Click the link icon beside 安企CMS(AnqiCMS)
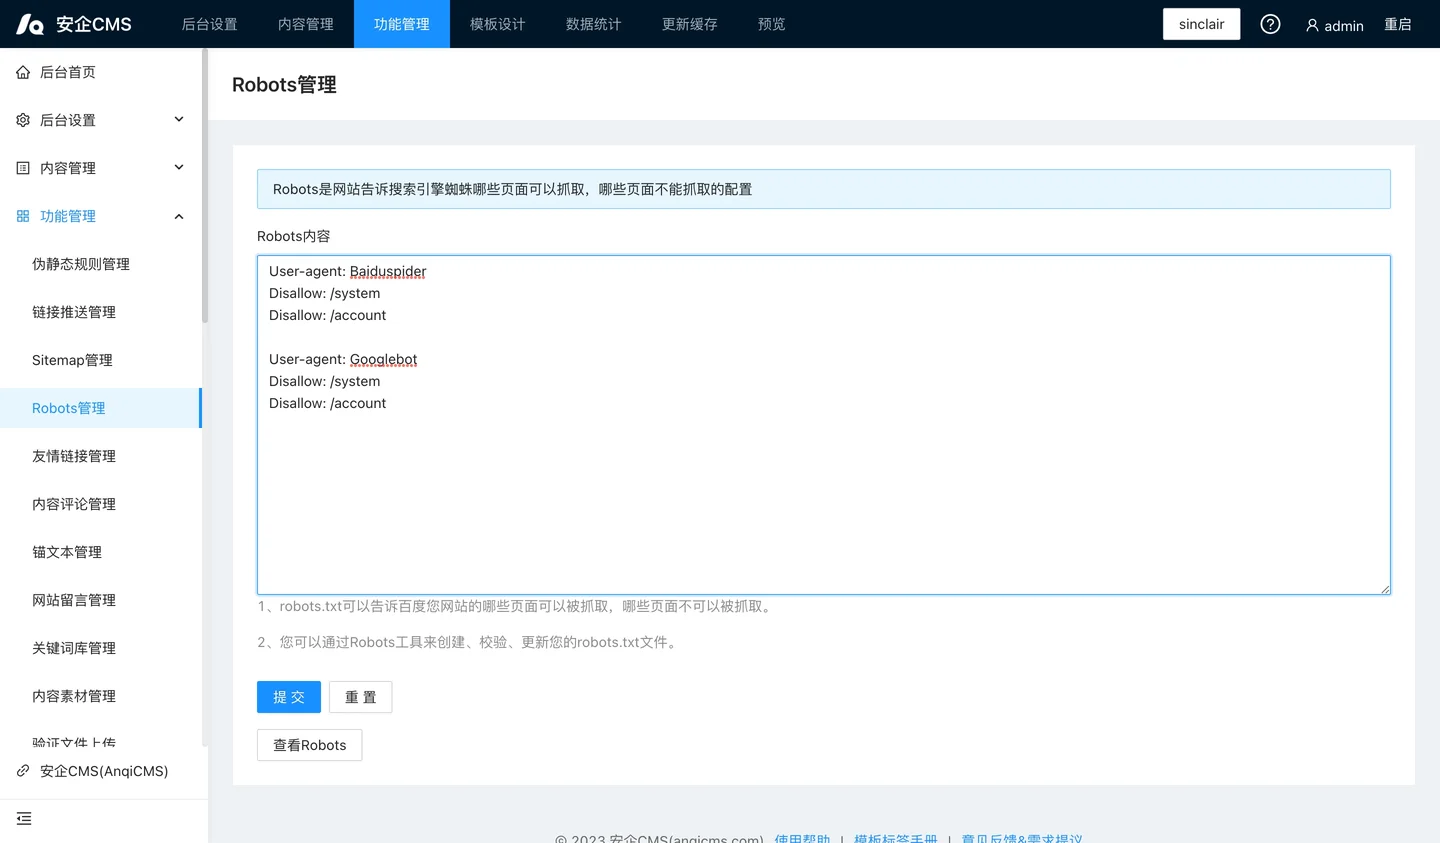The width and height of the screenshot is (1440, 843). (23, 771)
